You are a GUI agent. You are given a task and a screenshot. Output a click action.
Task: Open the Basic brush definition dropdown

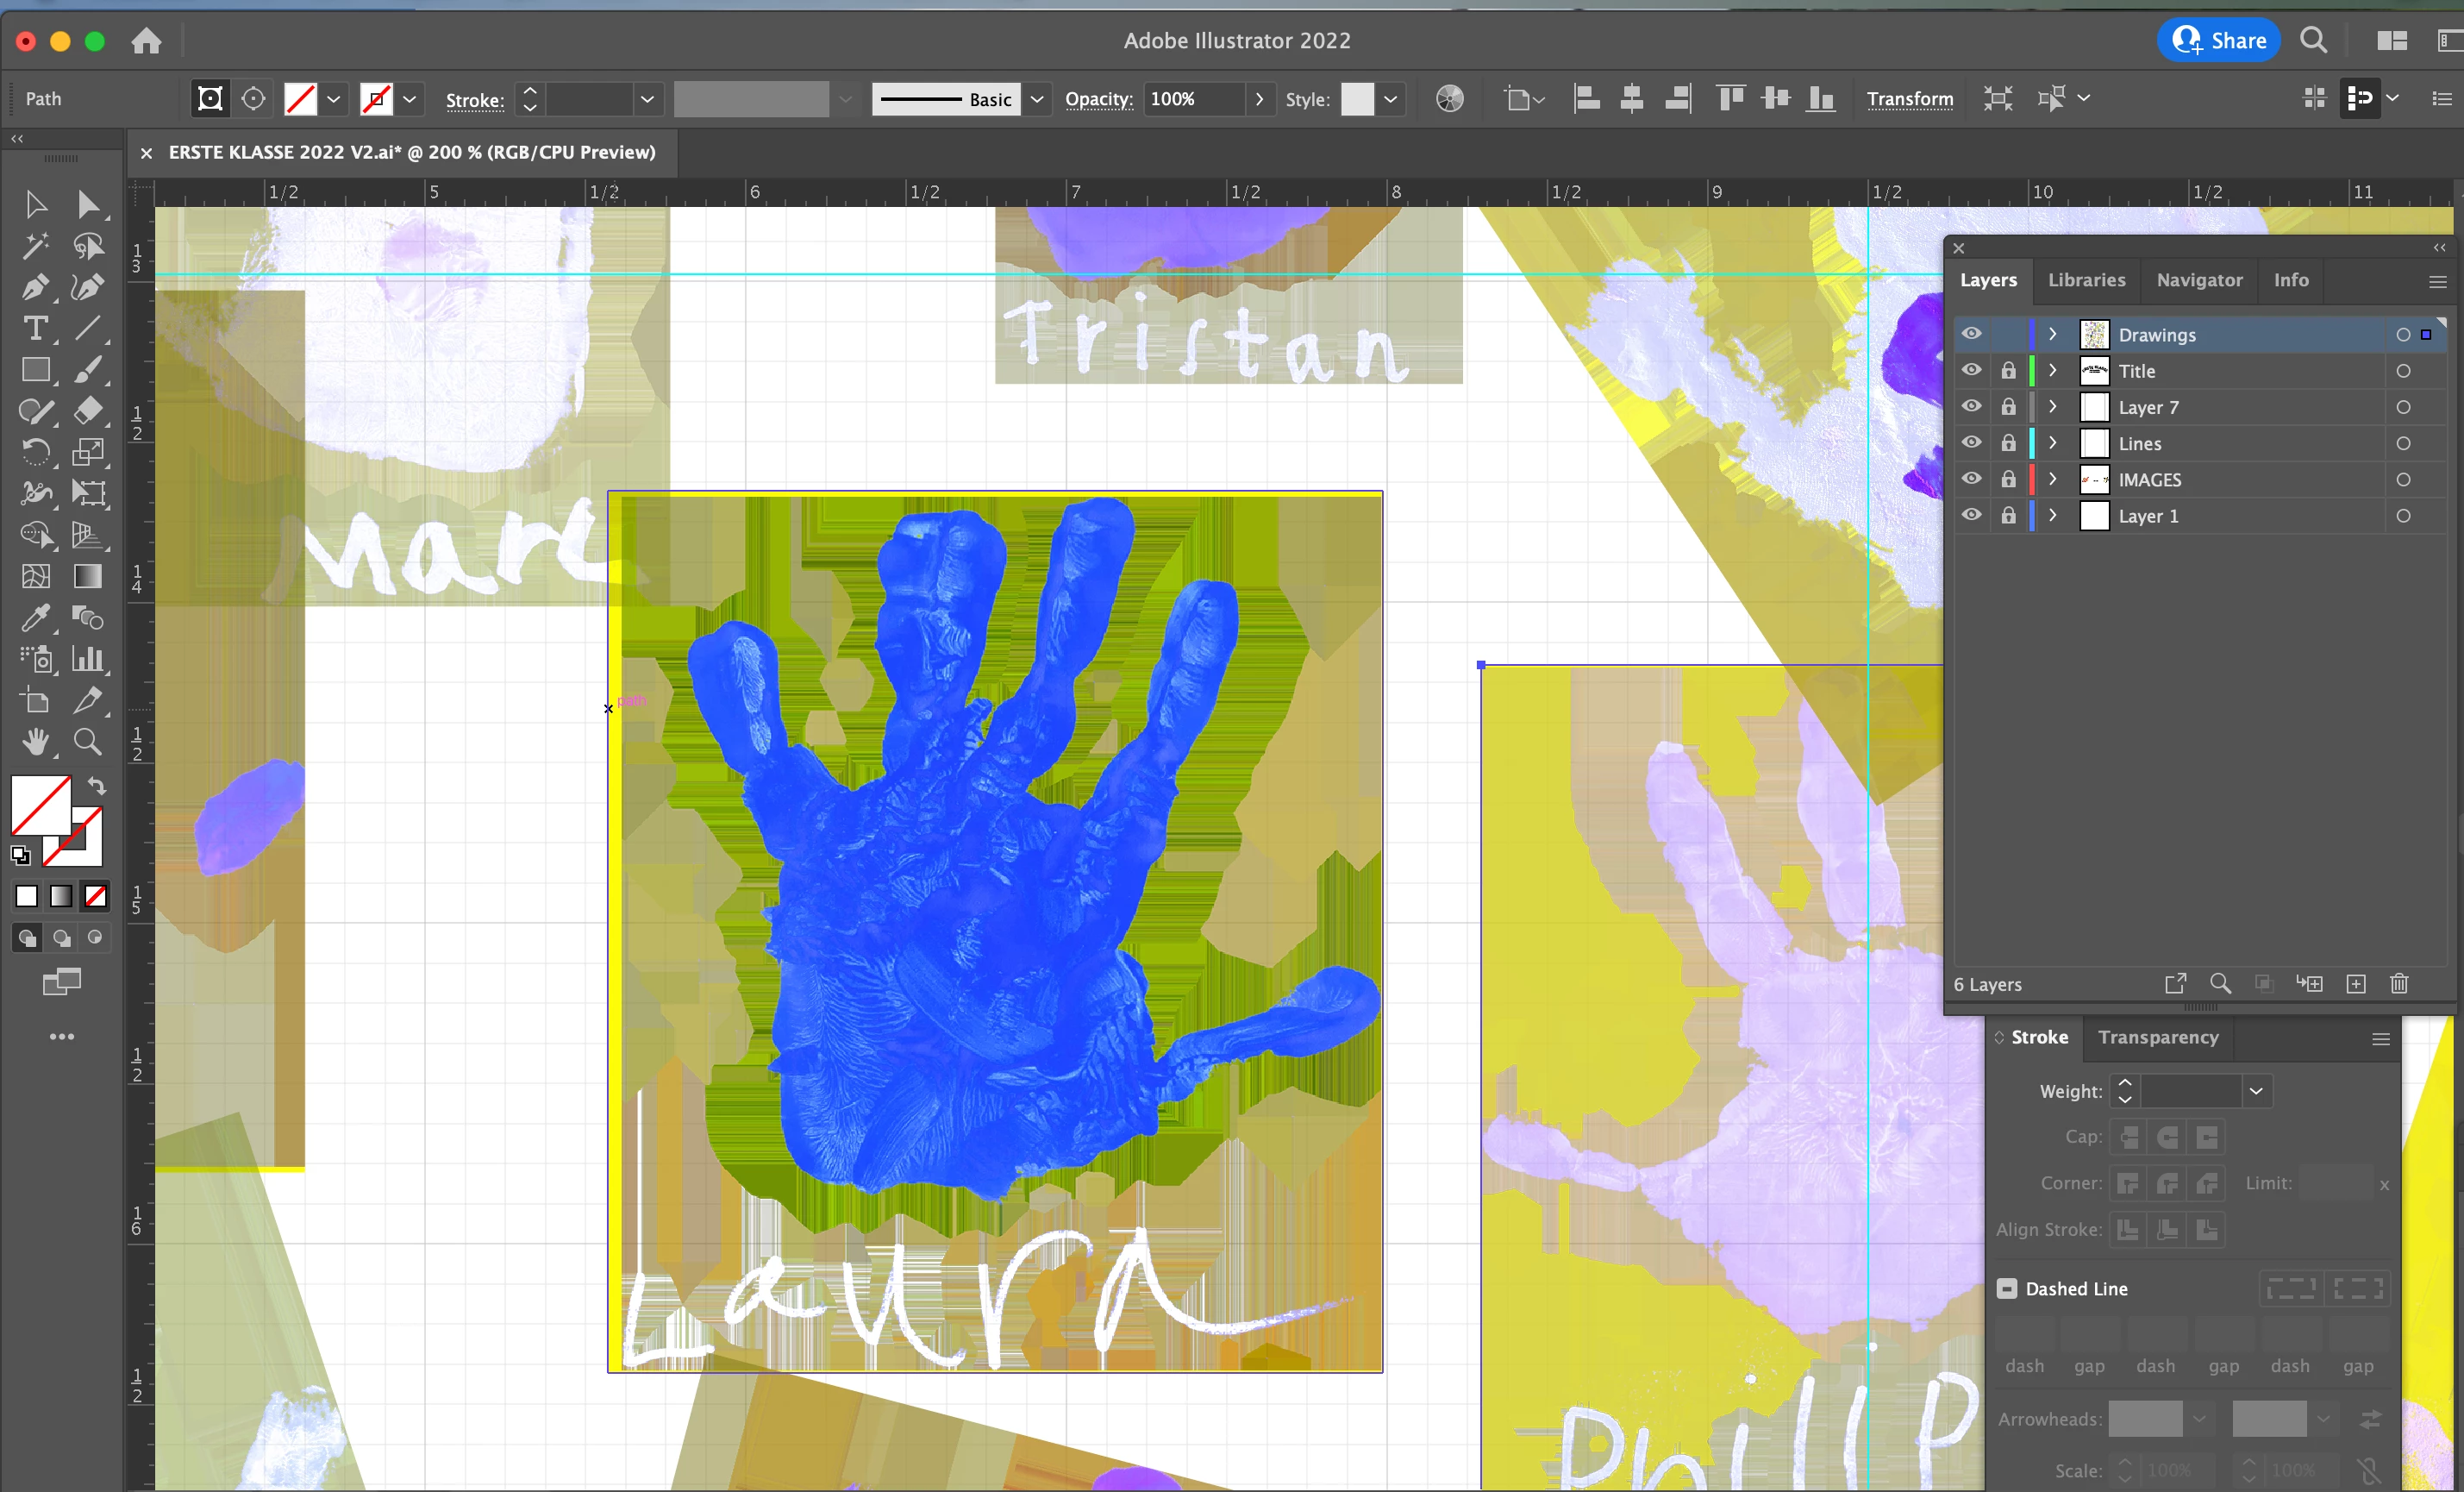(x=1037, y=99)
